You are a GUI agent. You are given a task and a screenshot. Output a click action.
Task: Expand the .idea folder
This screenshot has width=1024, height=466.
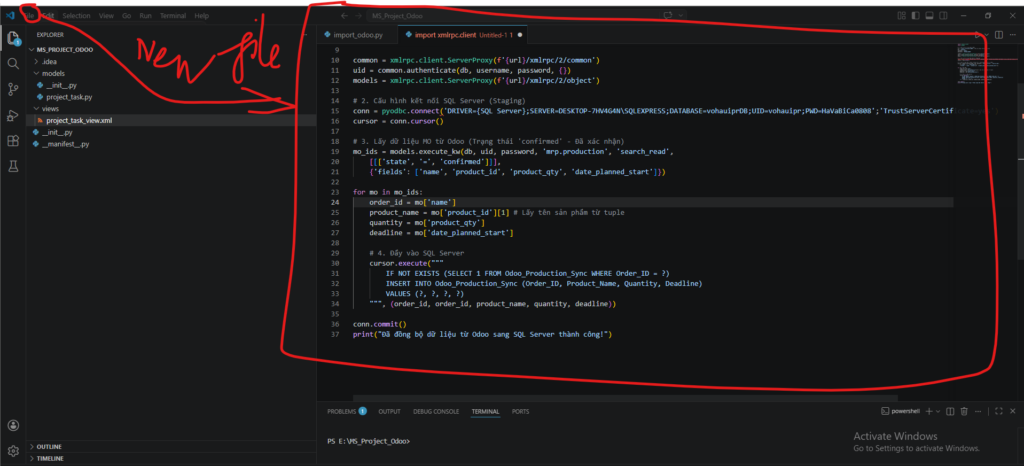click(x=48, y=62)
